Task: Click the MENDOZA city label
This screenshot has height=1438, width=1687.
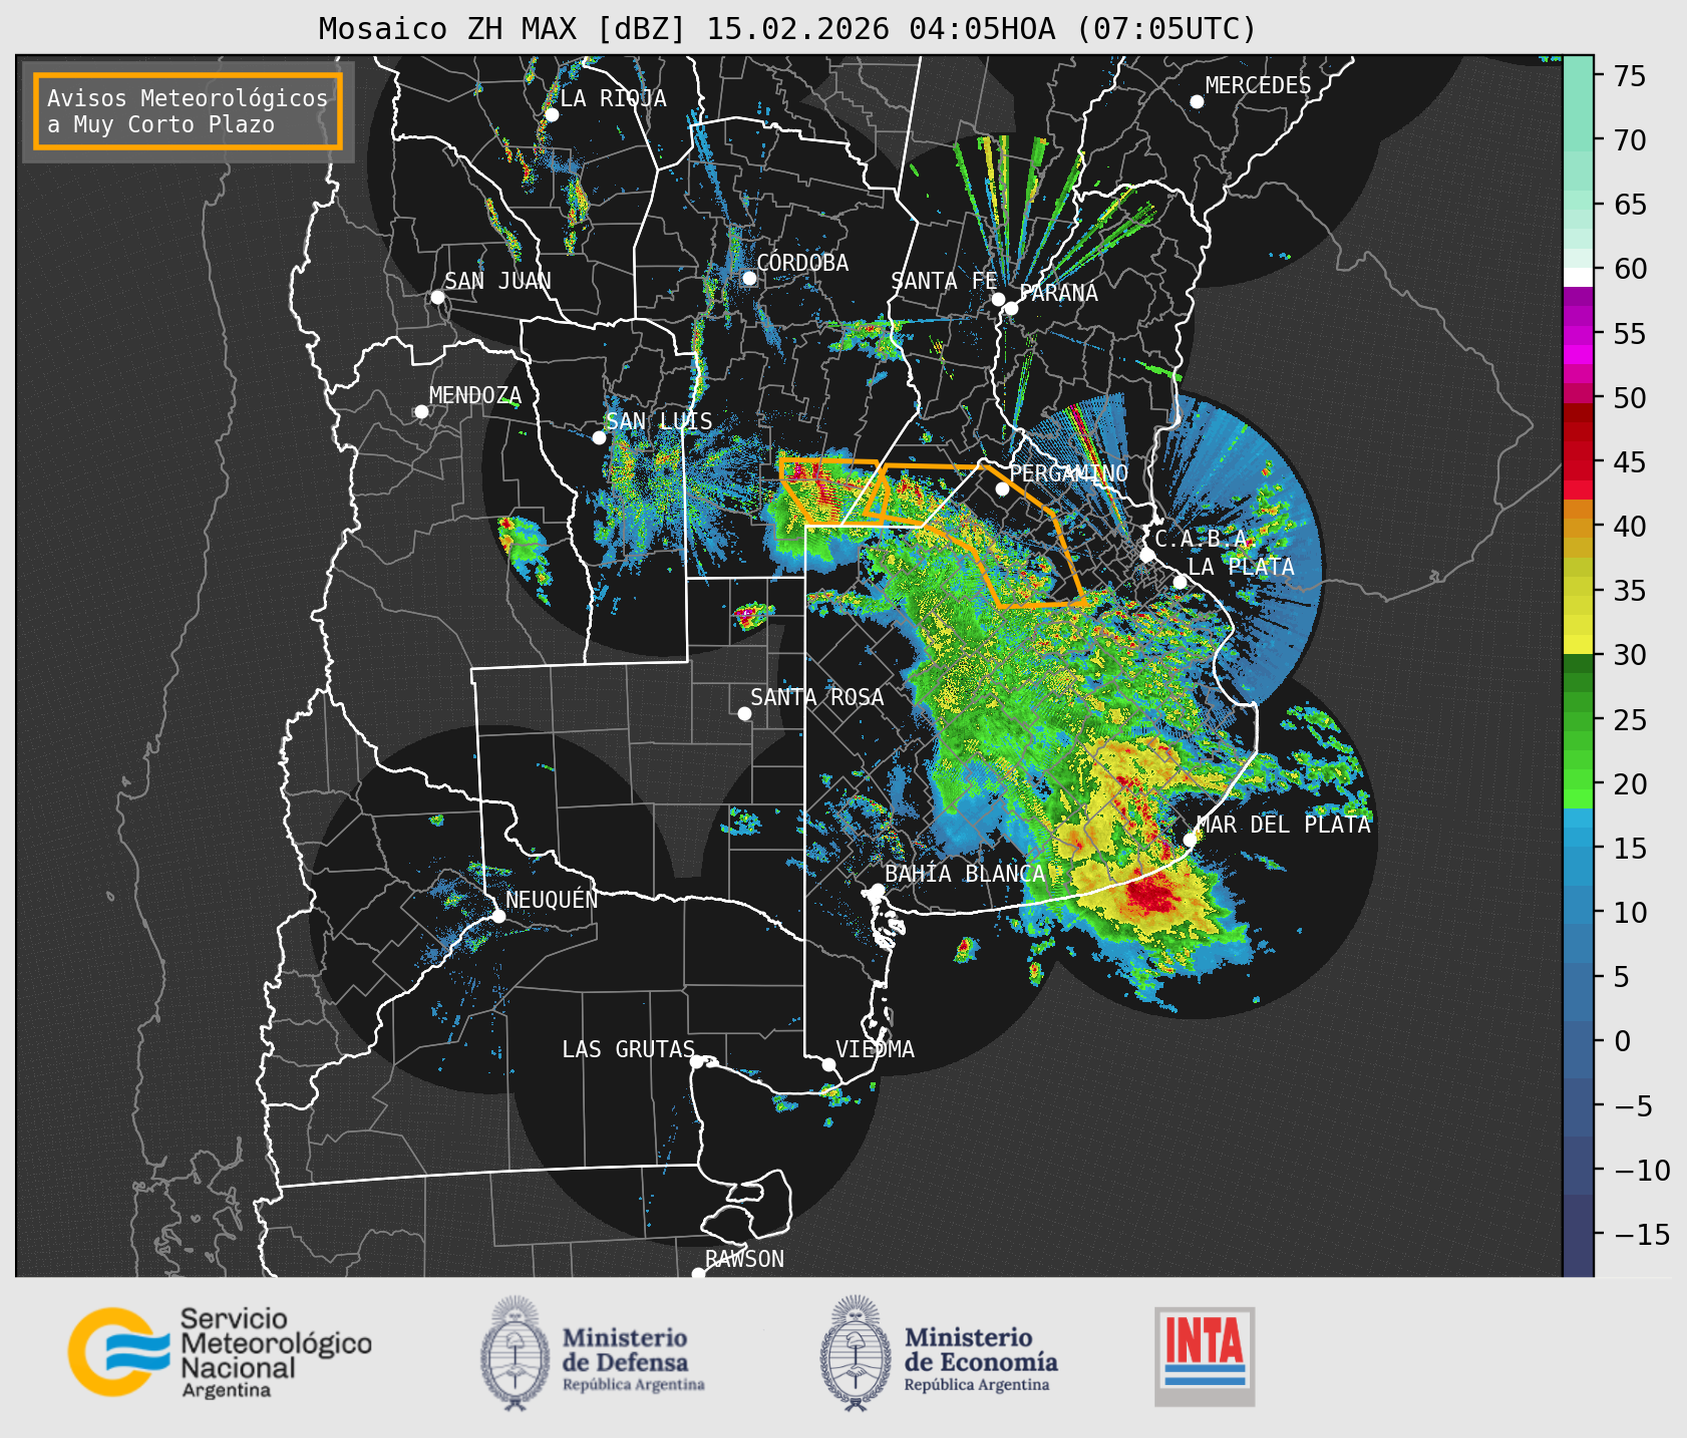Action: (475, 396)
